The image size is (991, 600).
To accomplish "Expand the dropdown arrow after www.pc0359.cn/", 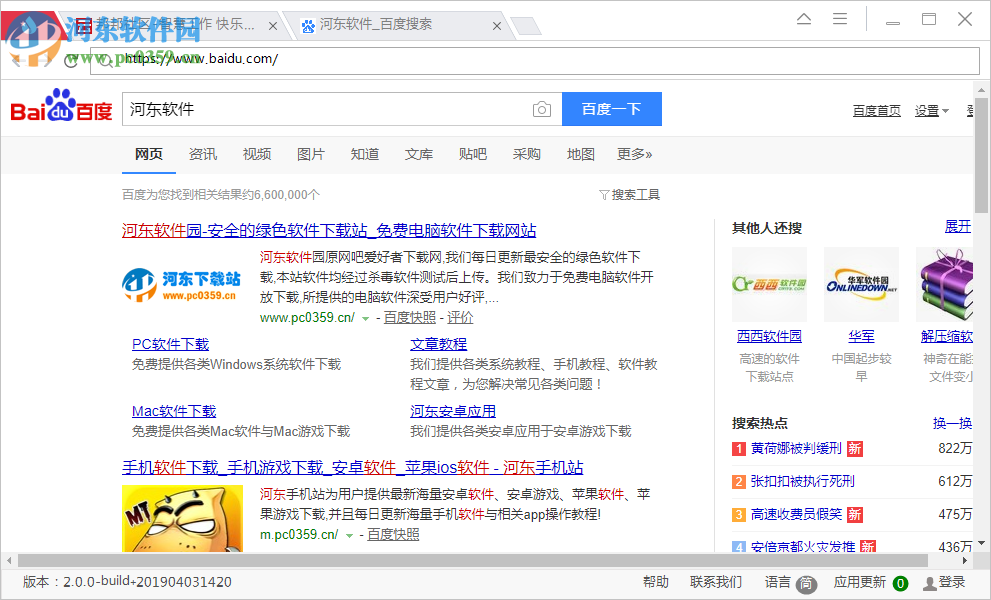I will 365,319.
